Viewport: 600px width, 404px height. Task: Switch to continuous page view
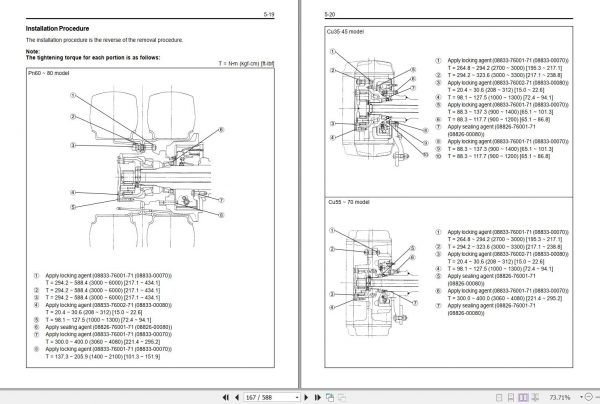click(511, 397)
